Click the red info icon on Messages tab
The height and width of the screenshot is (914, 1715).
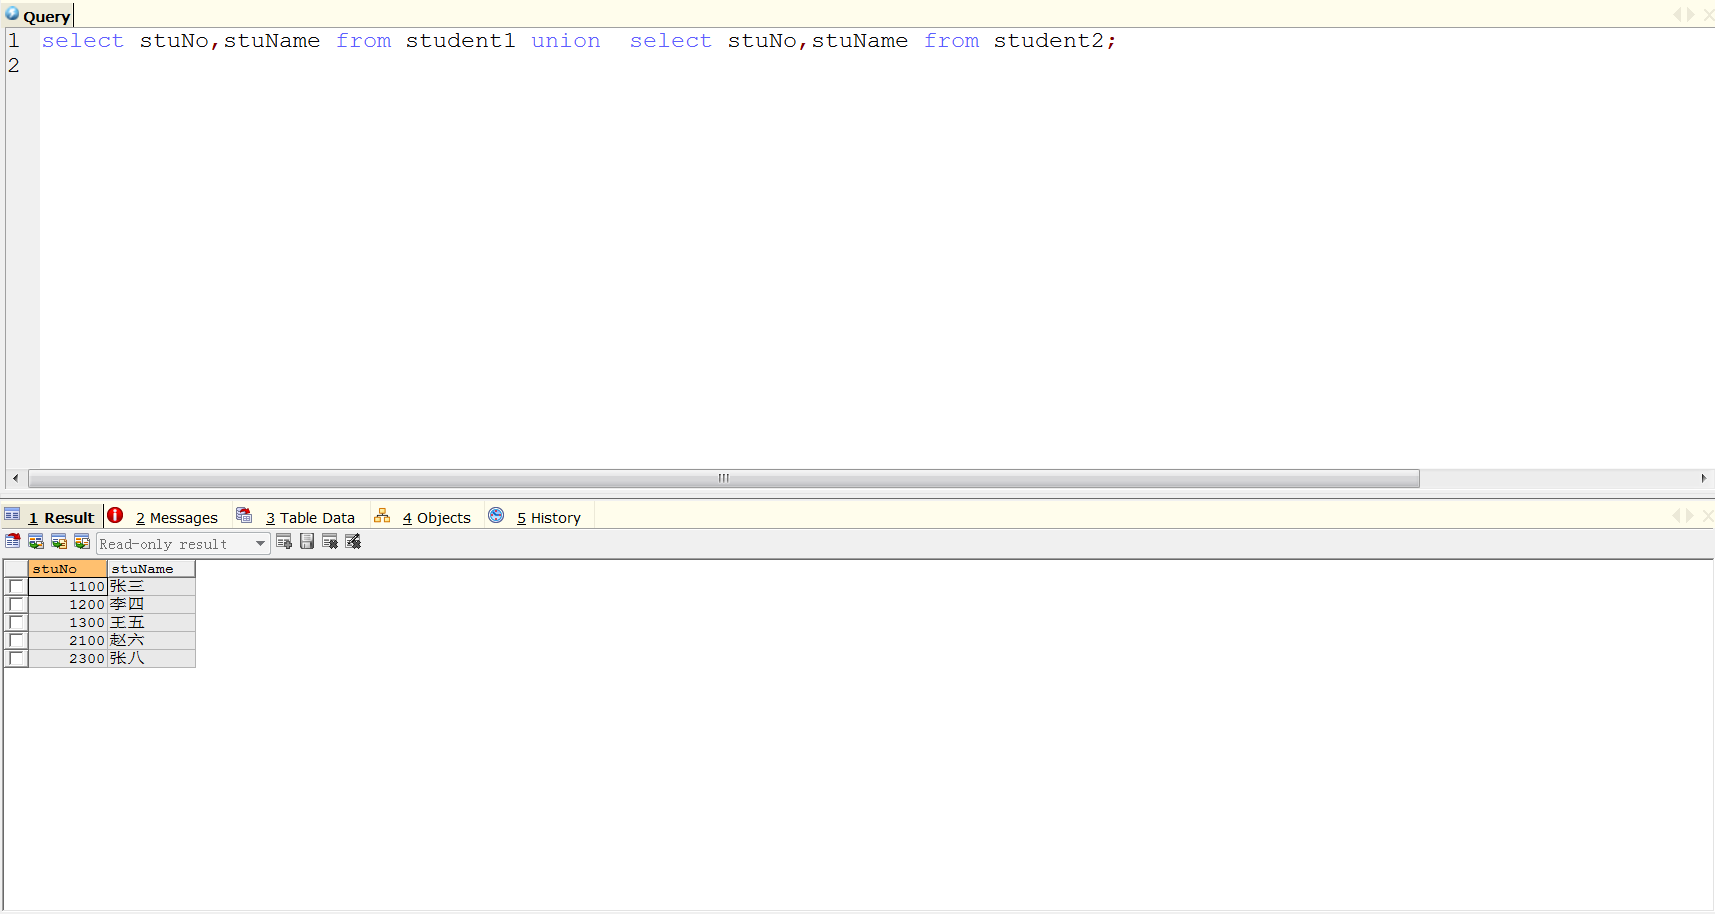[x=115, y=516]
